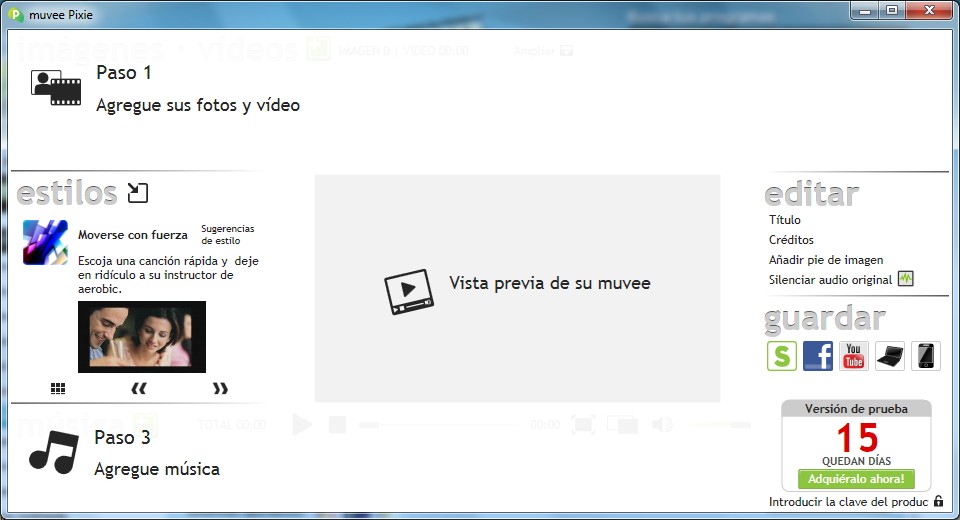Click the guardar section heading
This screenshot has height=520, width=960.
coord(825,319)
